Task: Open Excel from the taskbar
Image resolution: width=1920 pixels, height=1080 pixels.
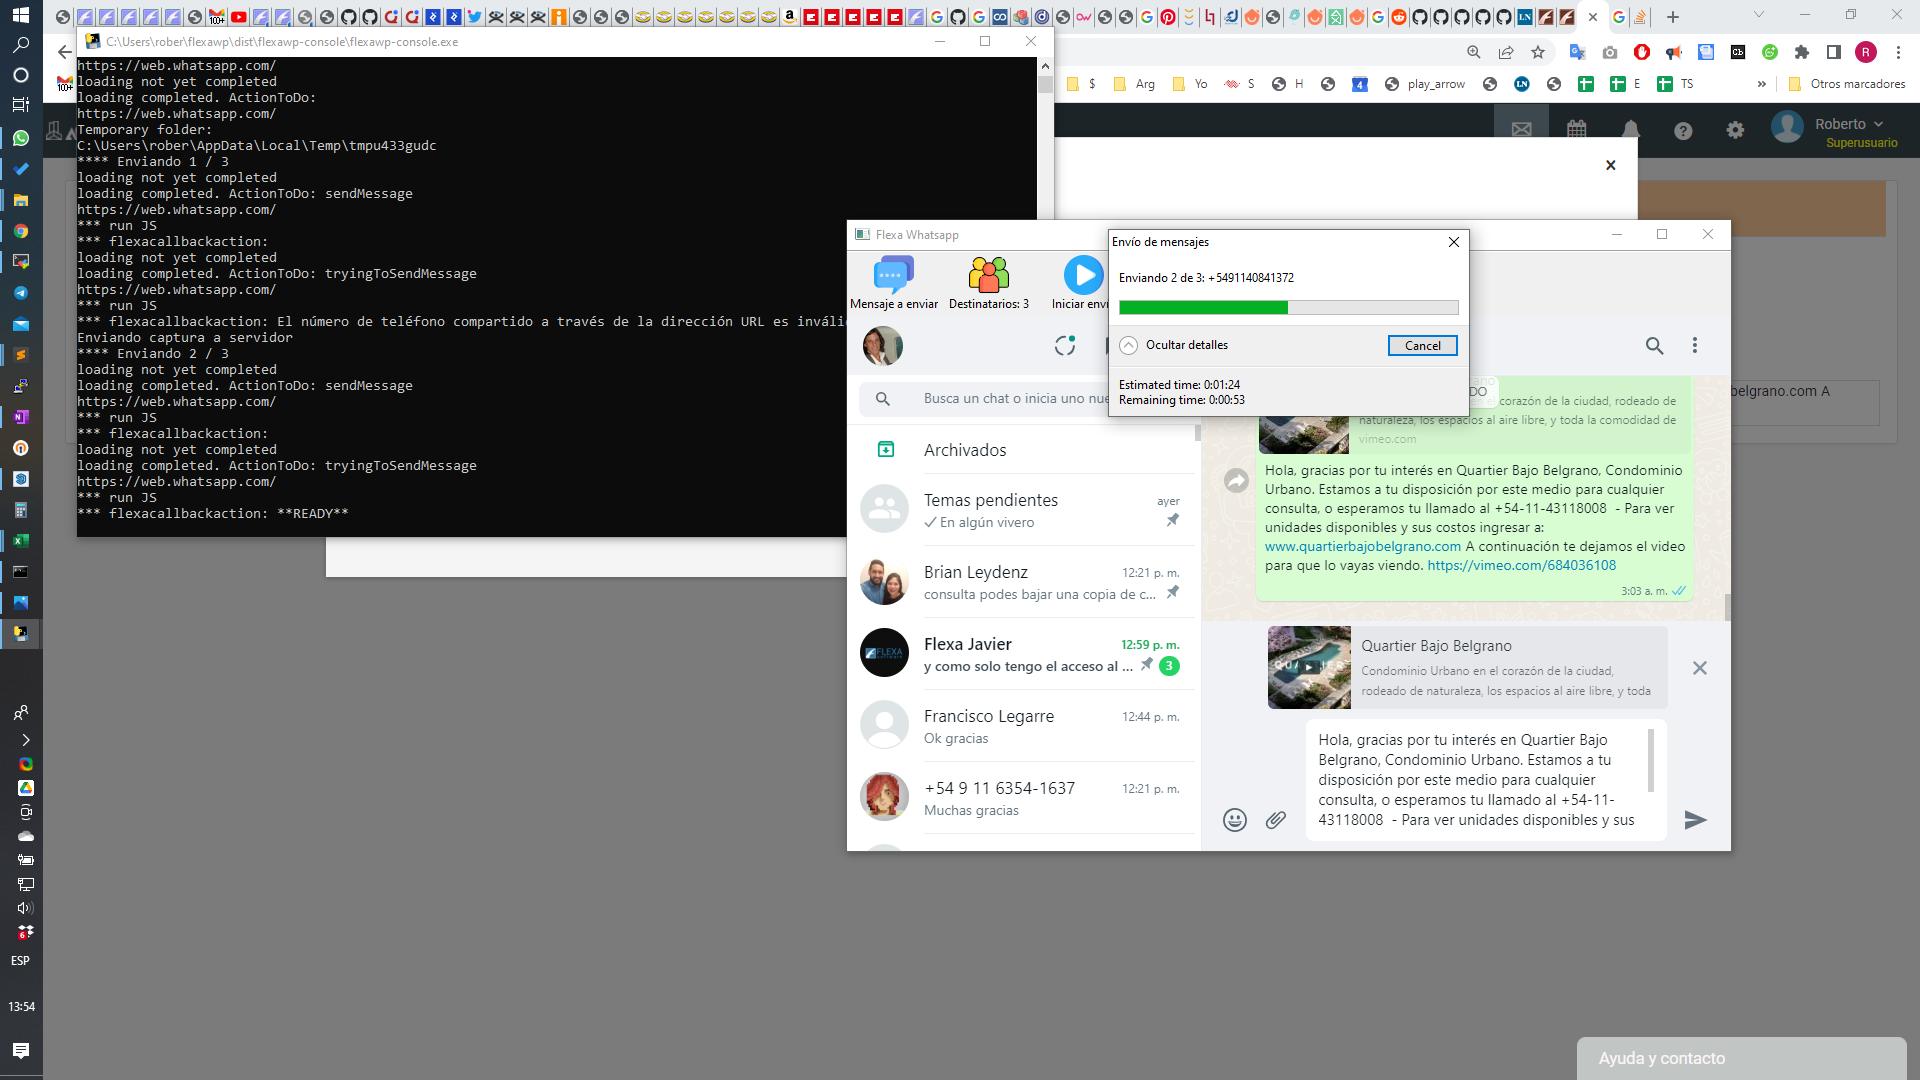Action: click(x=20, y=541)
